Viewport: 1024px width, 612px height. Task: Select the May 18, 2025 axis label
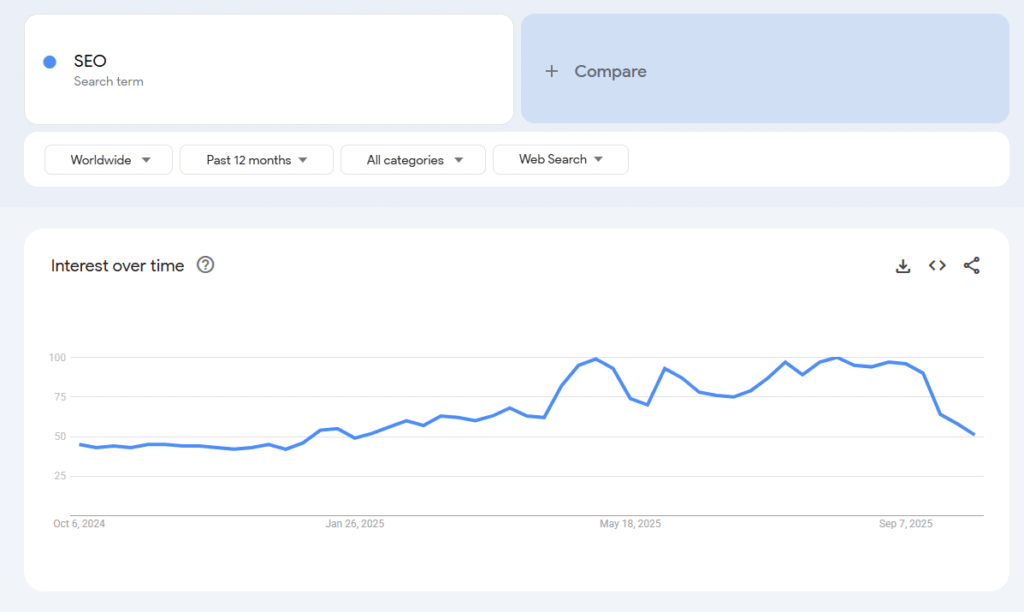tap(630, 524)
